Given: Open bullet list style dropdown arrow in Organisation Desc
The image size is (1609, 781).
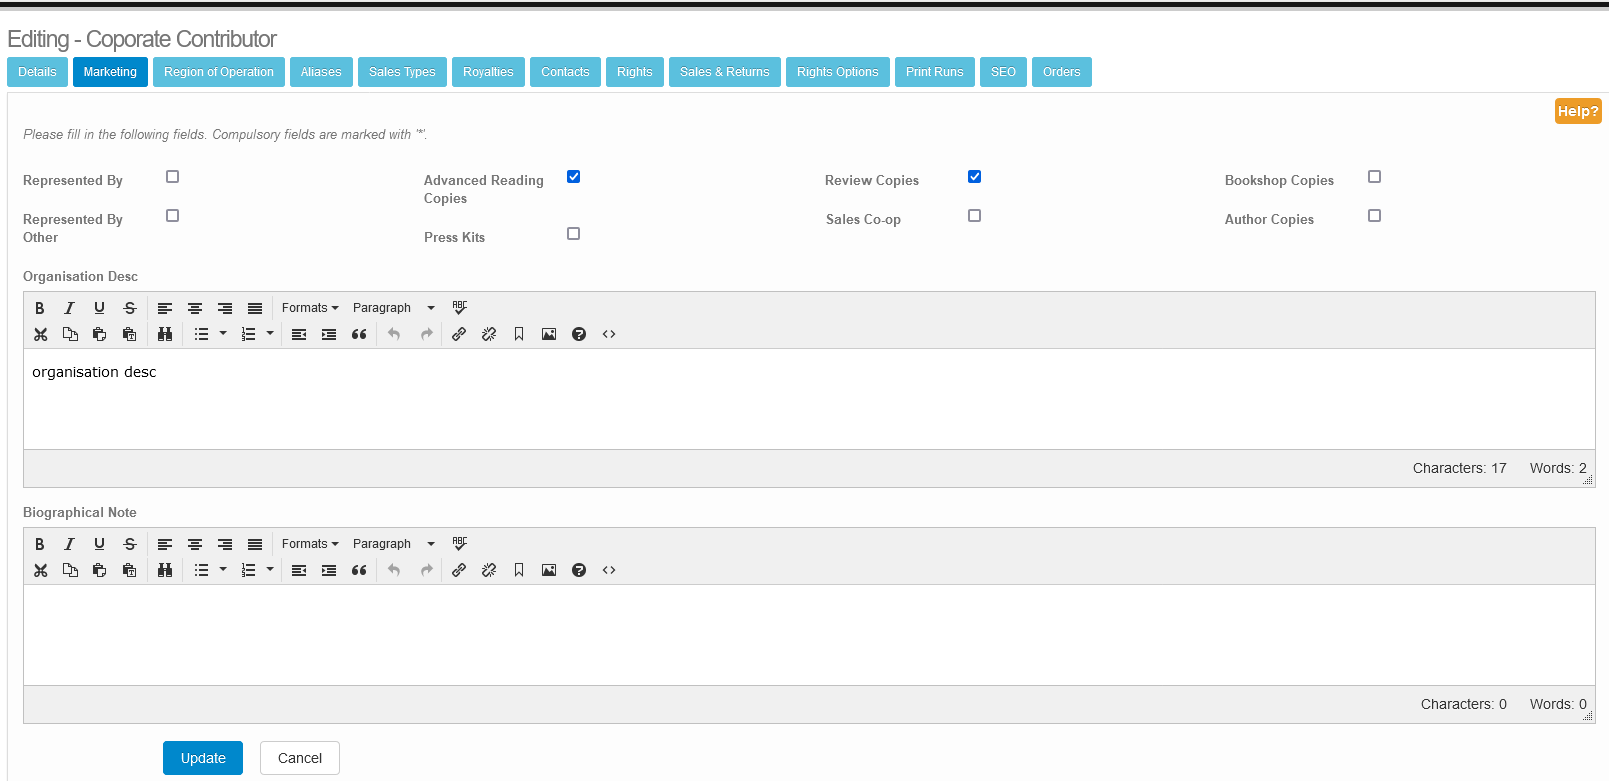Looking at the screenshot, I should coord(223,334).
